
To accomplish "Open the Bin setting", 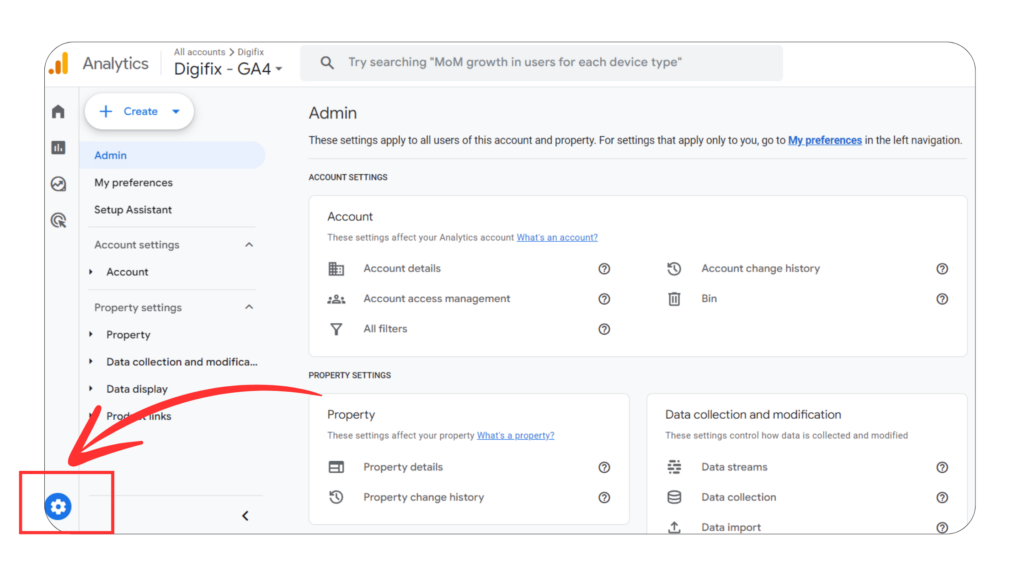I will (x=709, y=298).
